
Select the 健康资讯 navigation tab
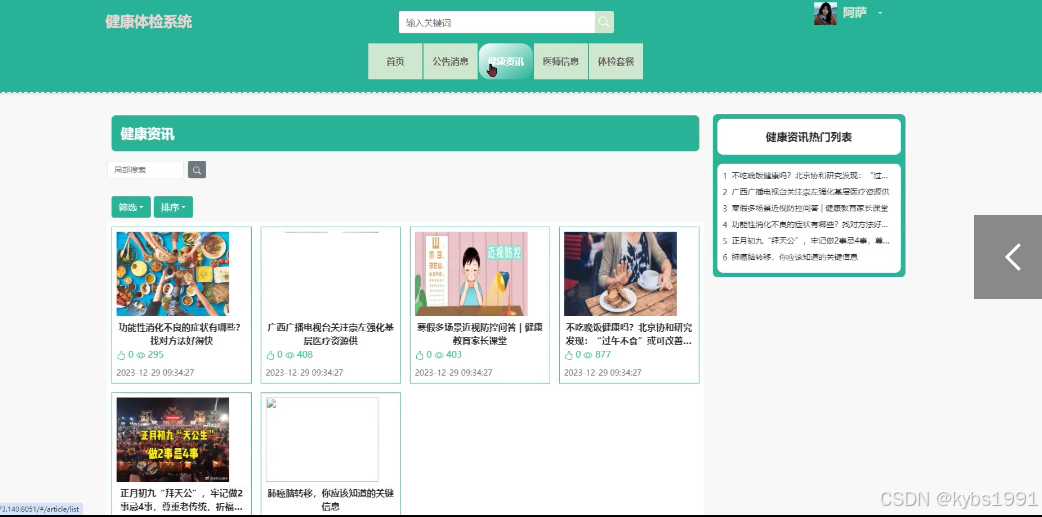pos(505,61)
